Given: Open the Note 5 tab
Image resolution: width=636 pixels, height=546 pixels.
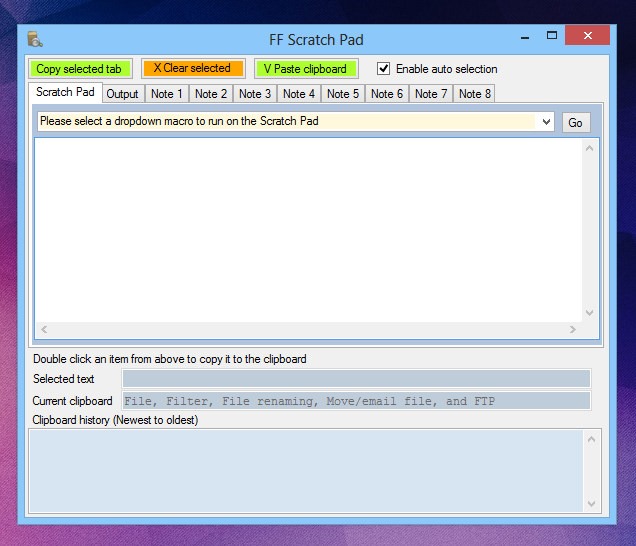Looking at the screenshot, I should pyautogui.click(x=343, y=94).
